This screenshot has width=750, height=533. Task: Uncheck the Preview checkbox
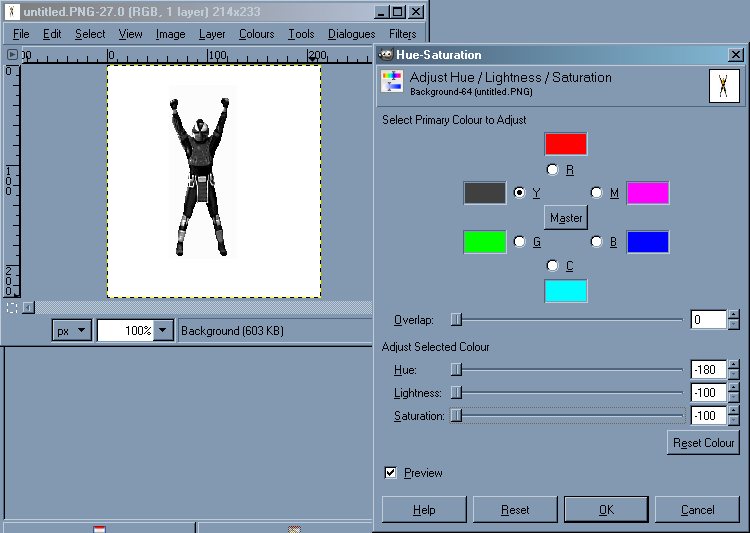click(391, 472)
